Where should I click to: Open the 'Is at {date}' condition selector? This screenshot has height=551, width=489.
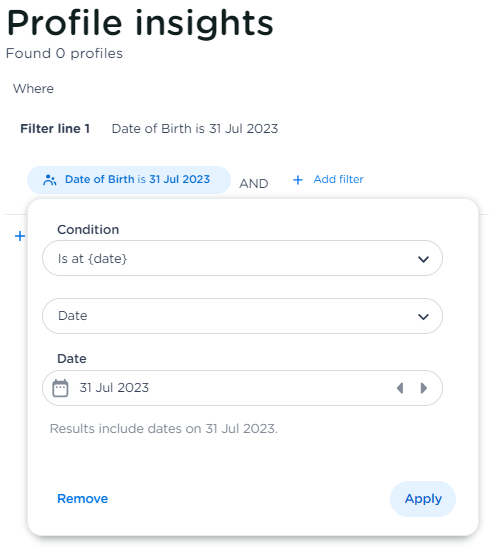pos(242,258)
